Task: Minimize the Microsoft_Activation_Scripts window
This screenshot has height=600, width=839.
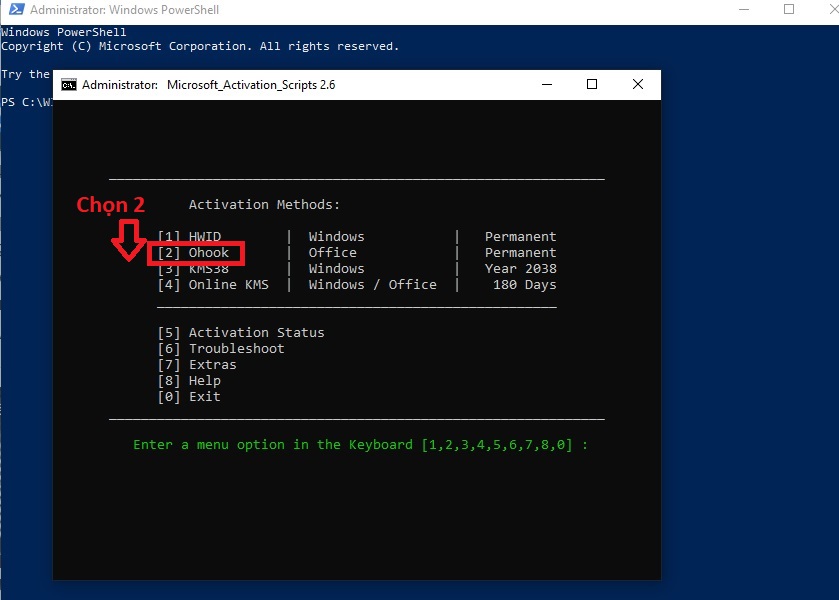Action: pos(547,85)
